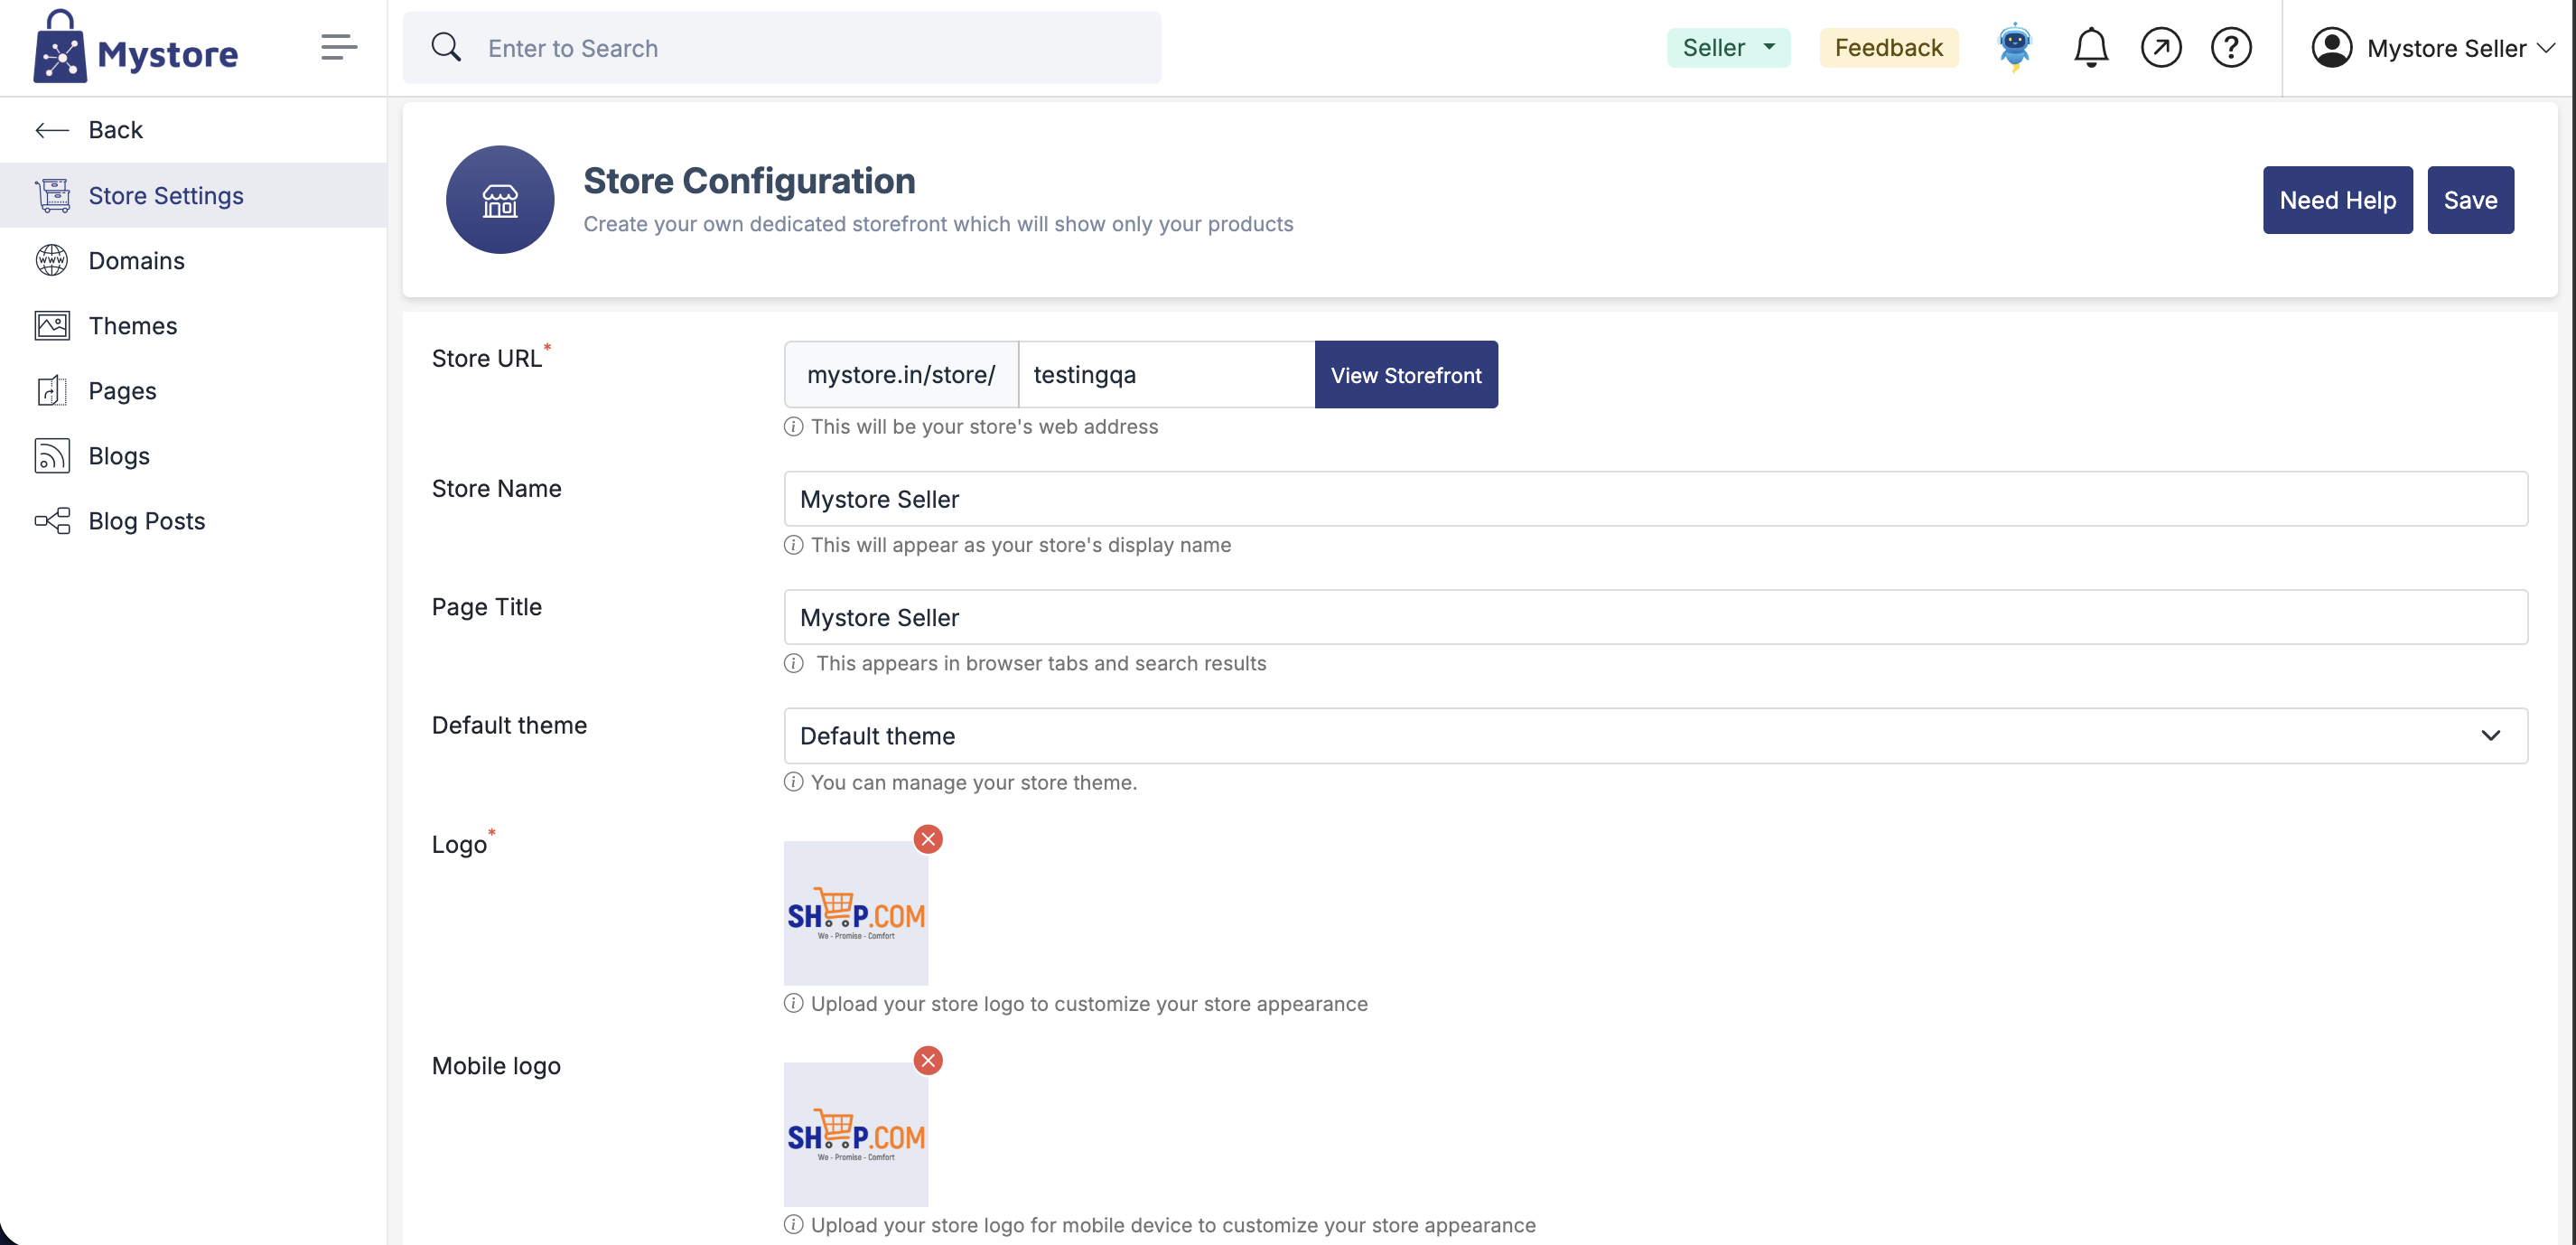Collapse sidebar with hamburger menu icon
Image resolution: width=2576 pixels, height=1245 pixels.
point(338,47)
